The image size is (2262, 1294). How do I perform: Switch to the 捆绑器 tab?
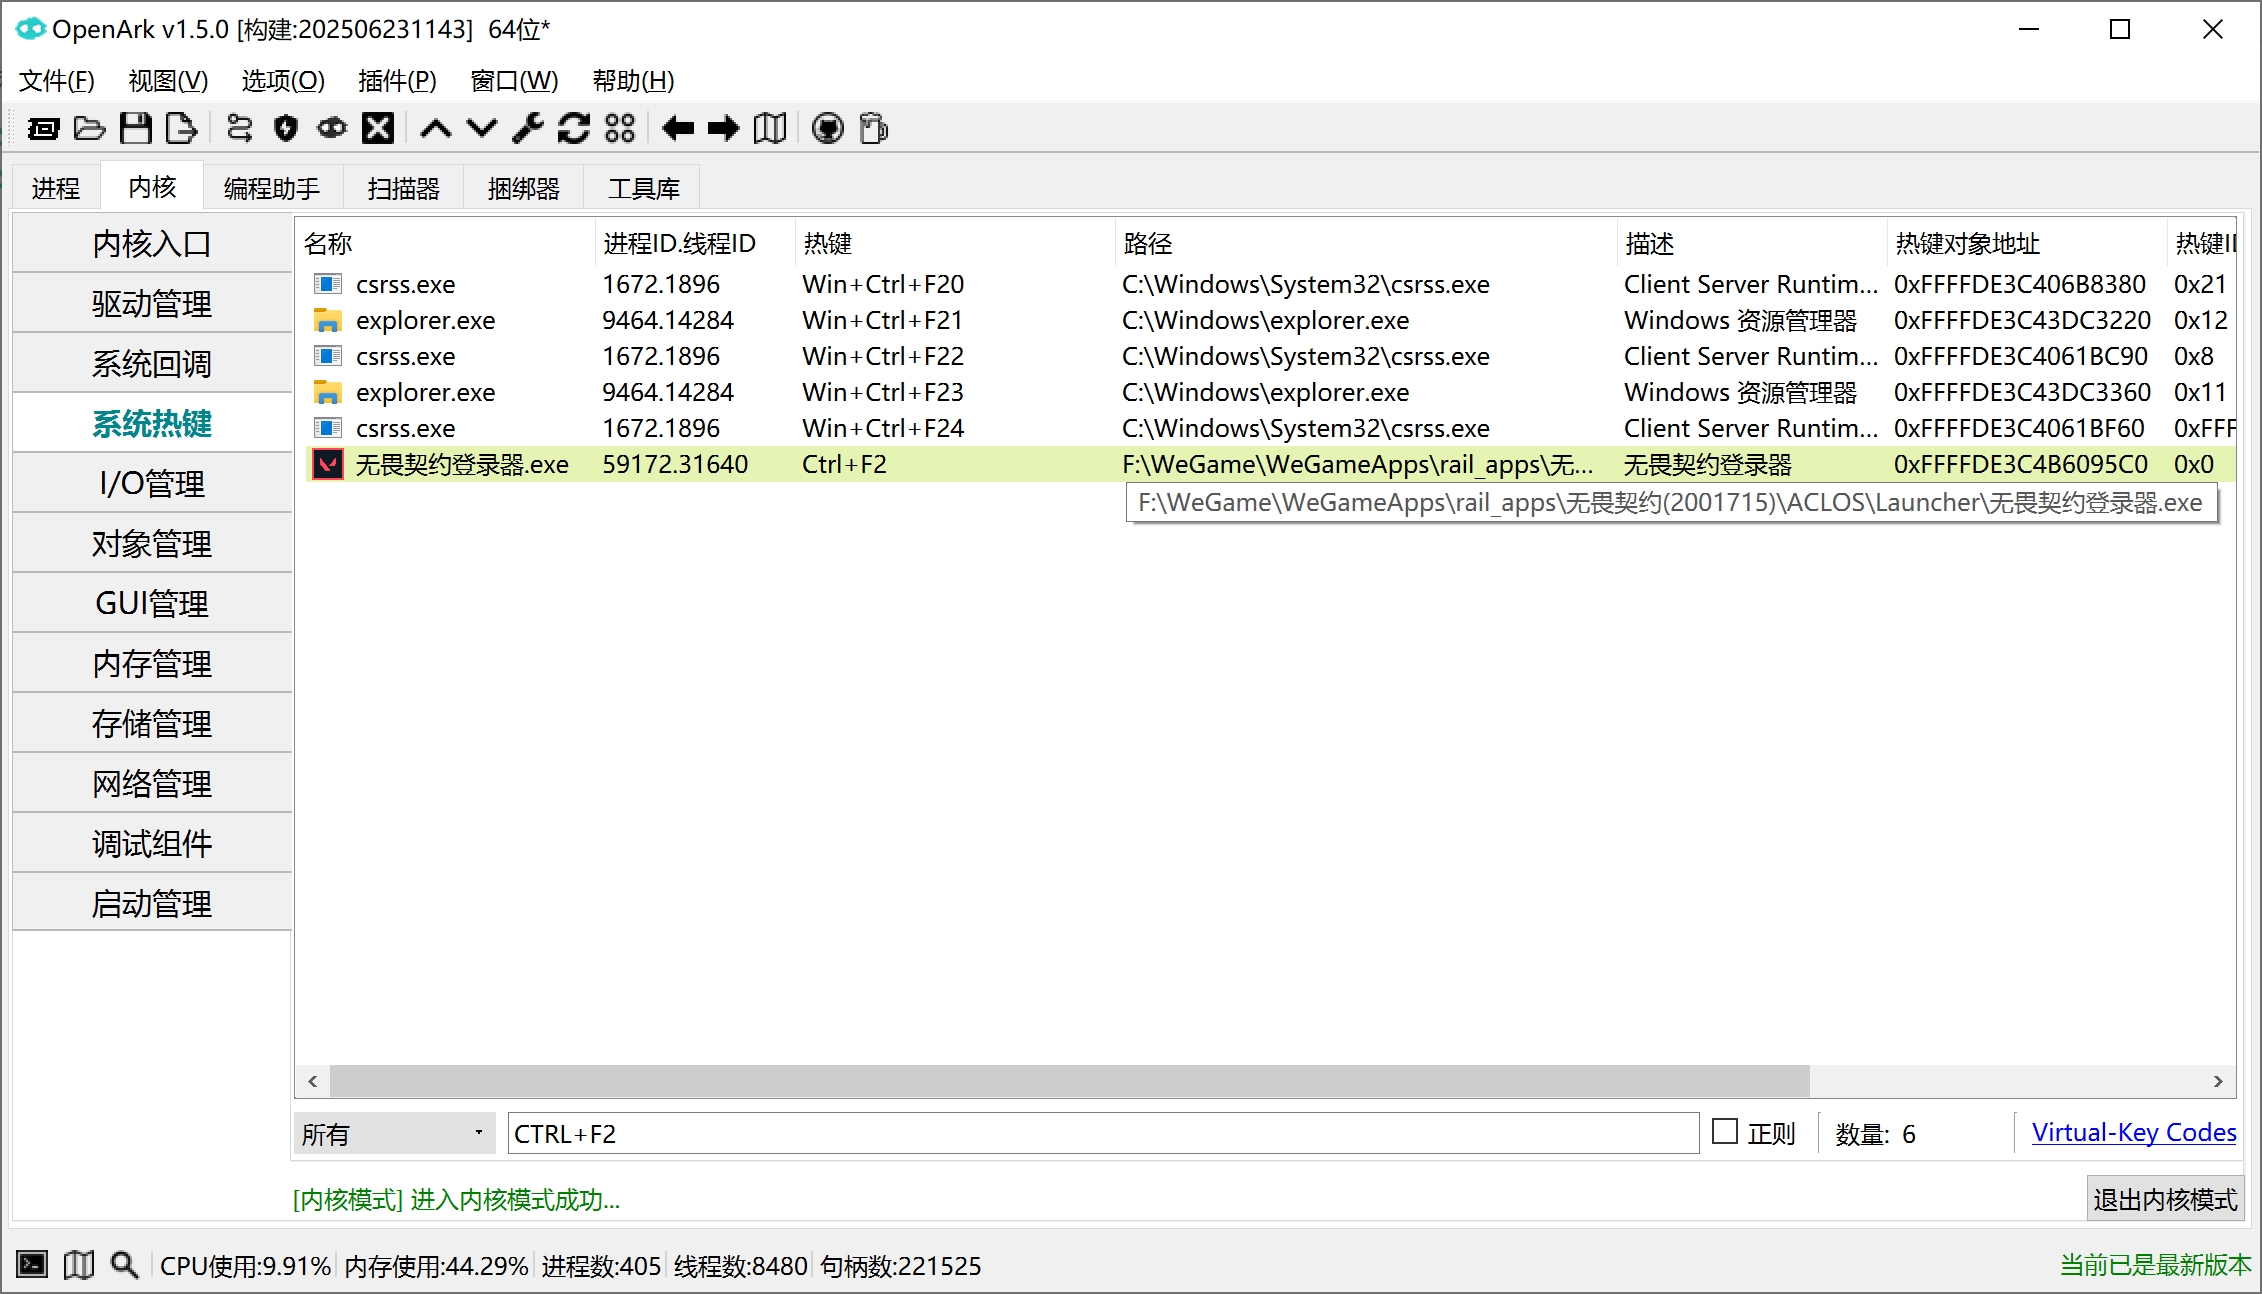tap(524, 188)
